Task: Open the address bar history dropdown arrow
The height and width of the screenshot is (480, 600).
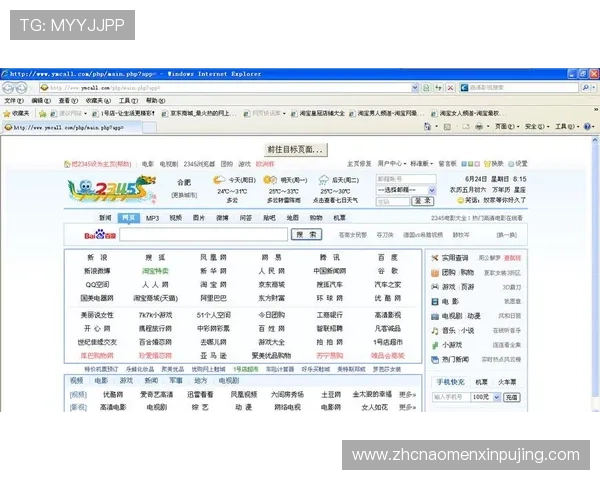Action: (415, 88)
